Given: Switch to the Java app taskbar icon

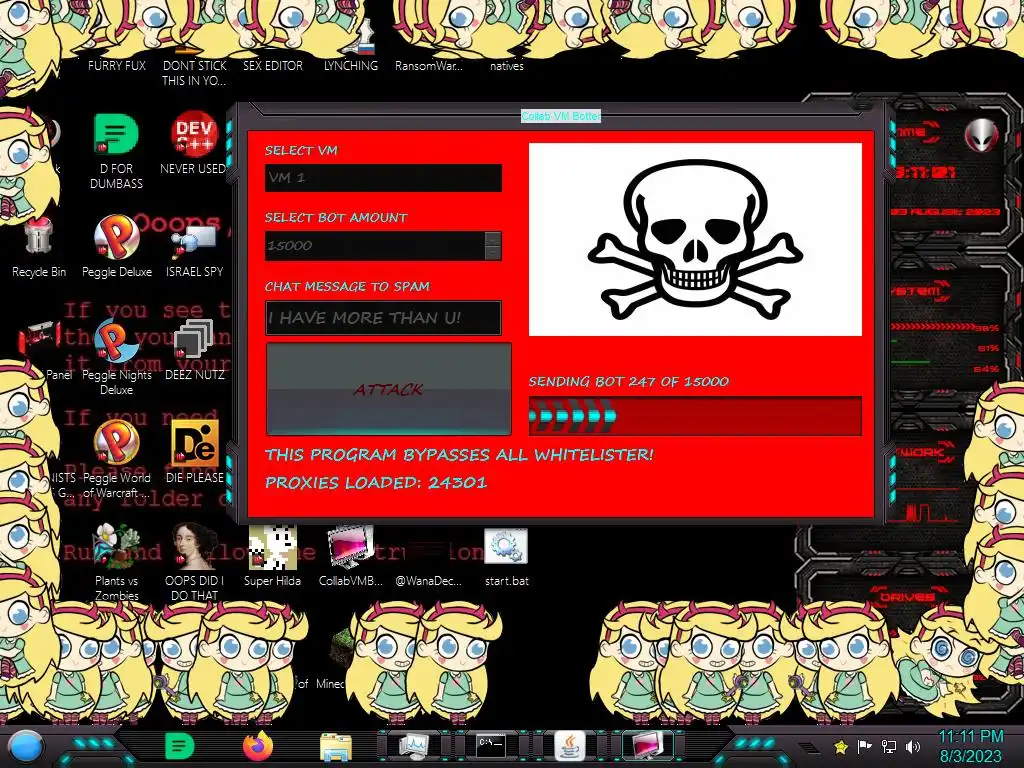Looking at the screenshot, I should (569, 746).
